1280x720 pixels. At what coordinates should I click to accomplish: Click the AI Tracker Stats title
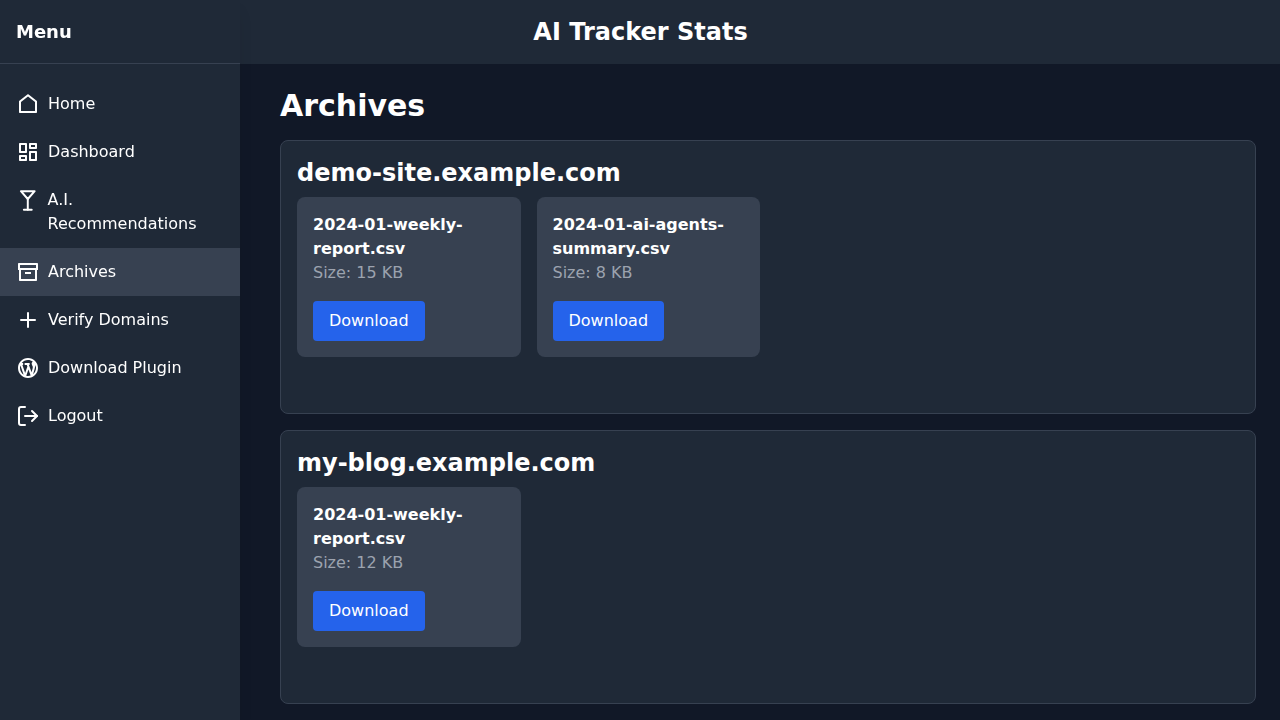pos(640,31)
